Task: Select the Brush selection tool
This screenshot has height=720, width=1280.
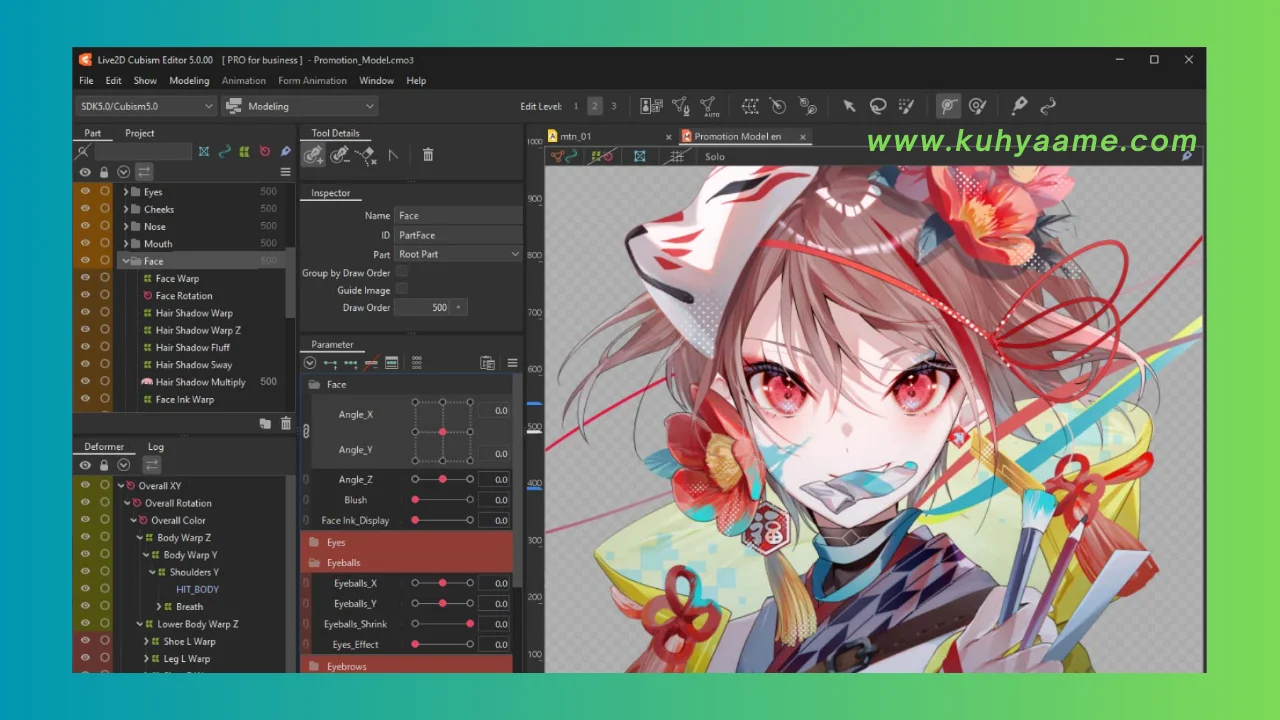Action: pyautogui.click(x=907, y=106)
